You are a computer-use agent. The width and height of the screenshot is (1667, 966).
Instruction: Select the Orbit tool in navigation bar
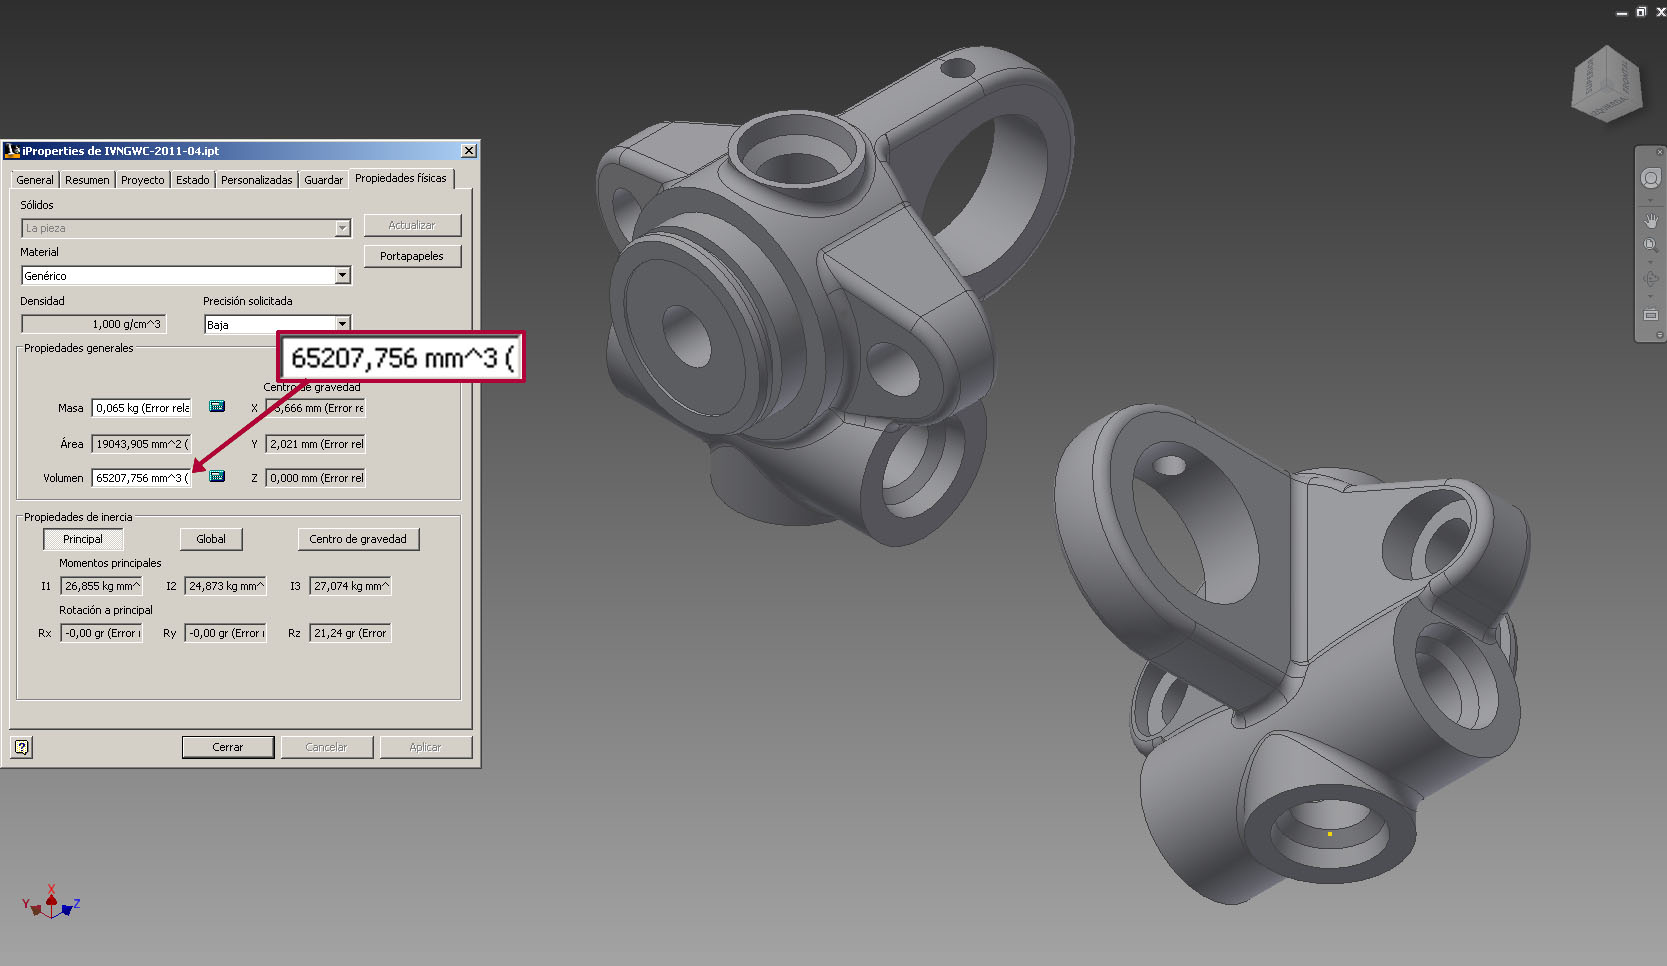pos(1651,278)
